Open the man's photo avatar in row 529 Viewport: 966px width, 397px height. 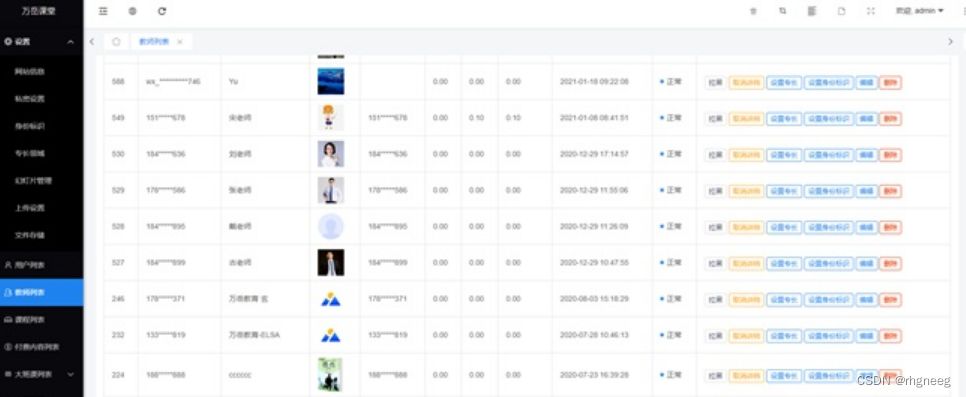click(331, 190)
